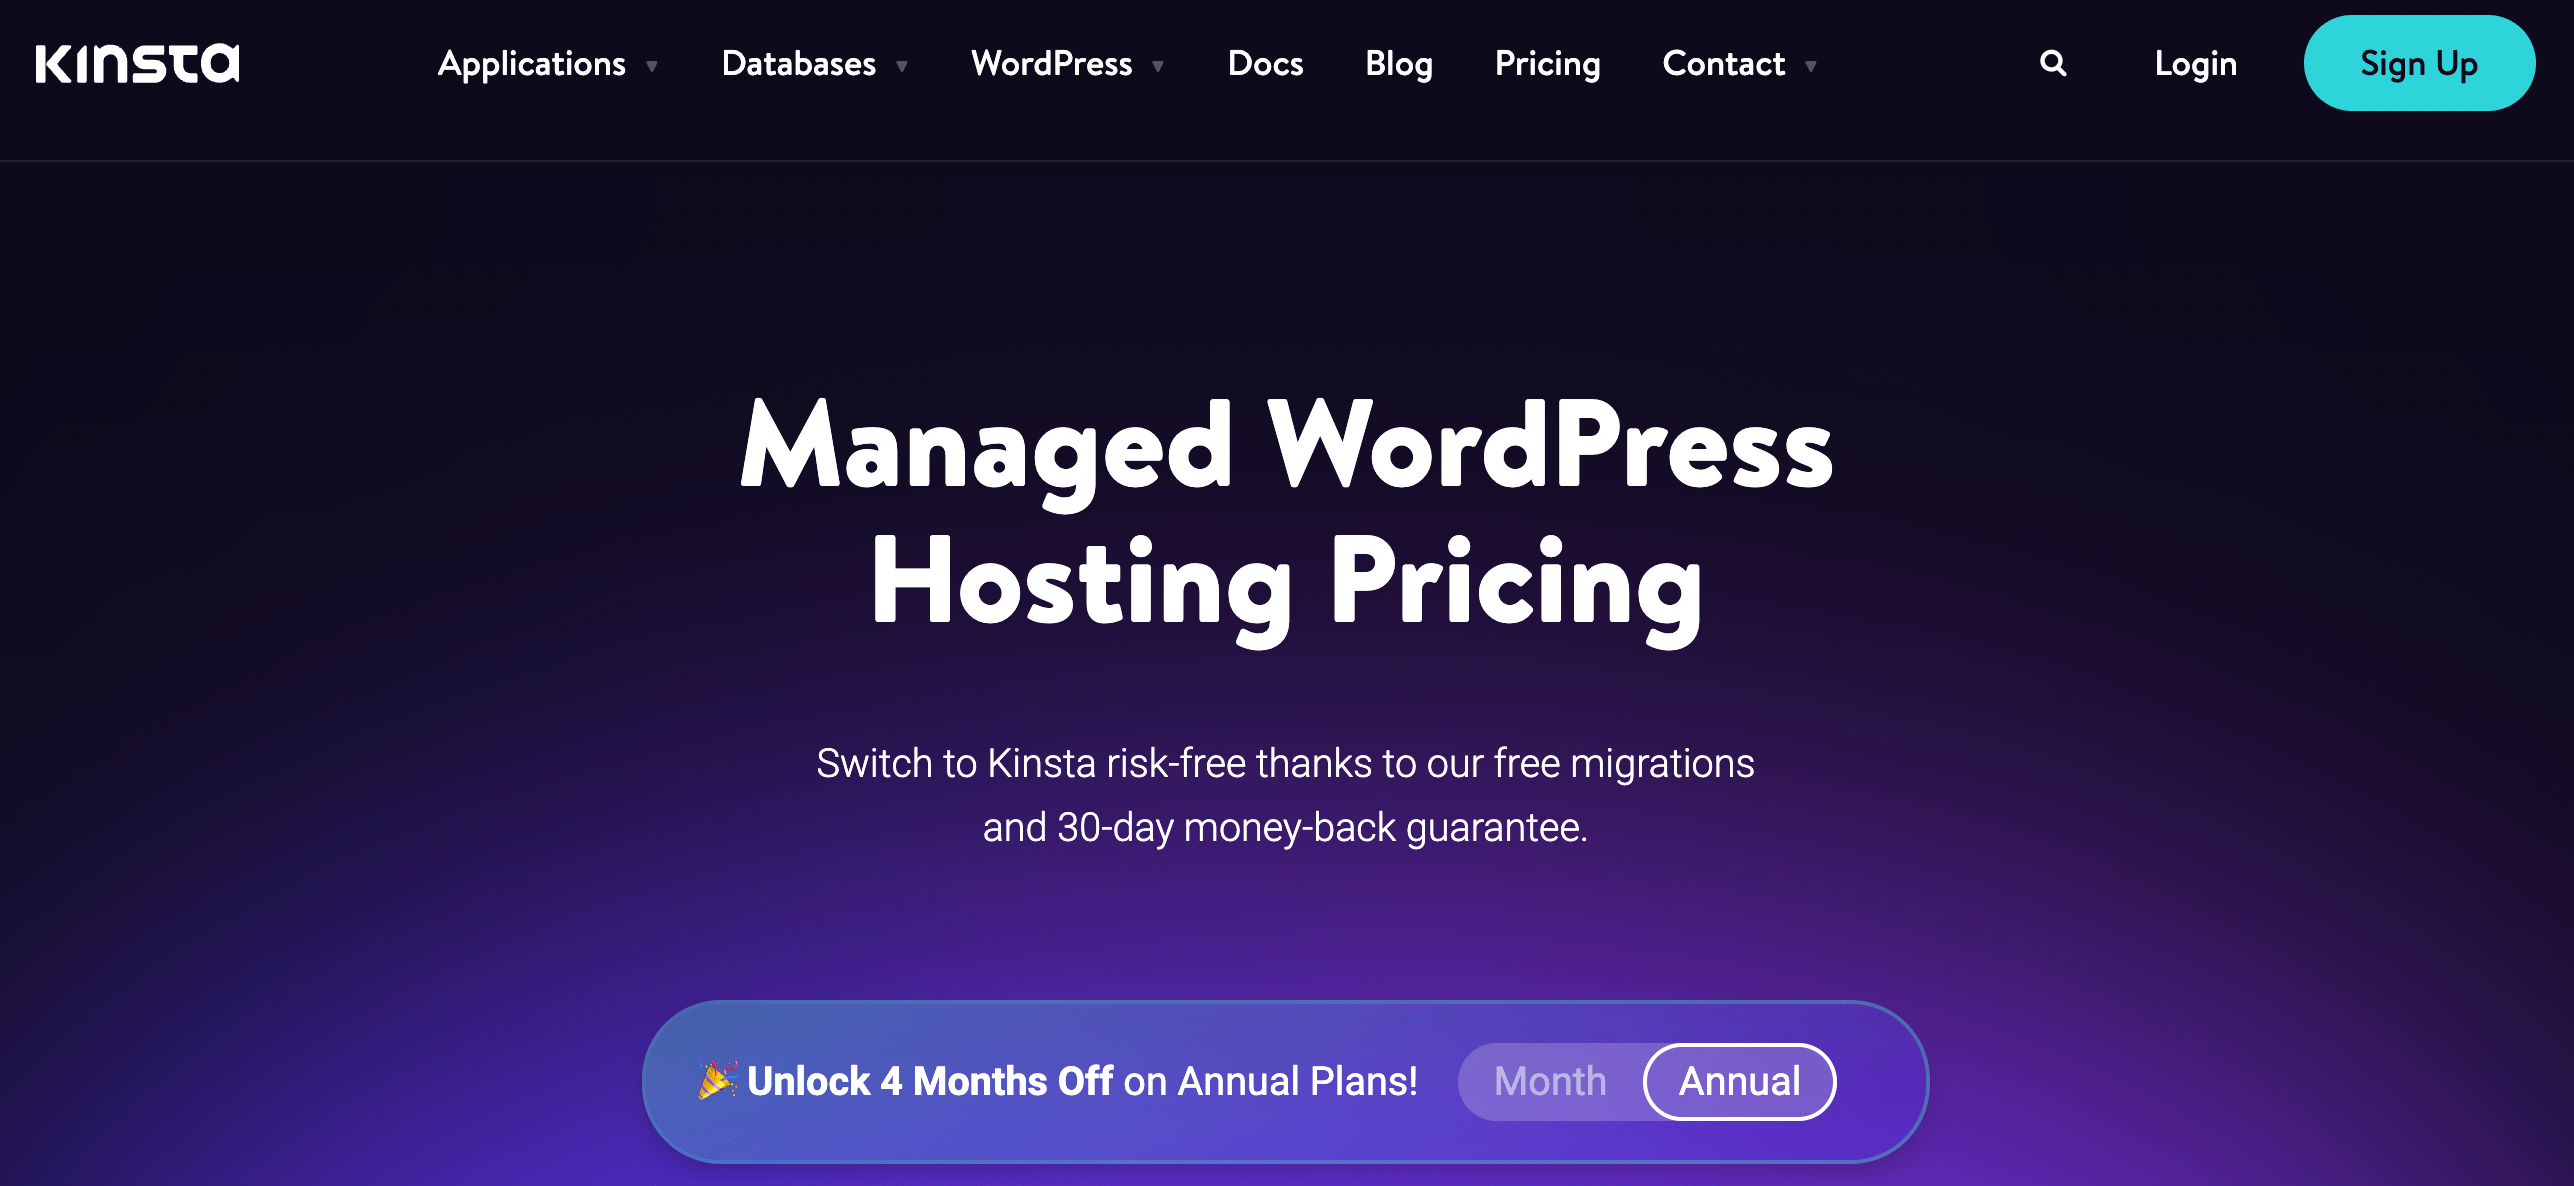Select Annual plan toggle option

tap(1738, 1079)
